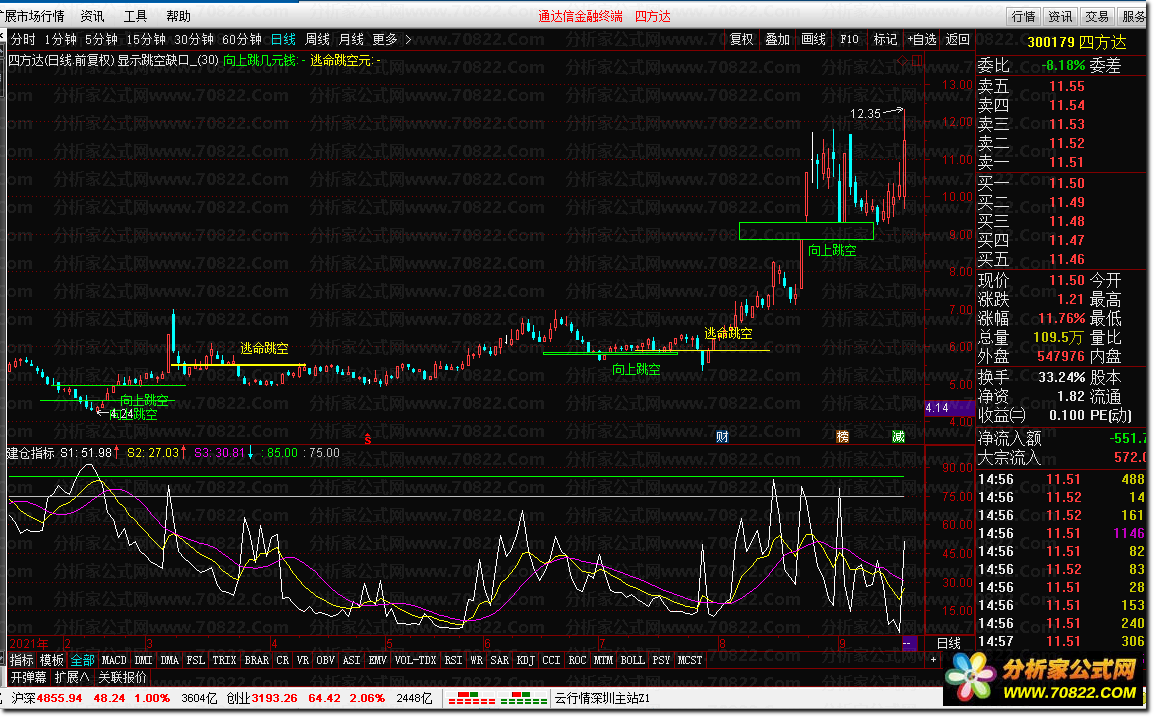Viewport: 1155px width, 717px height.
Task: Select the SAR indicator tab
Action: (x=499, y=660)
